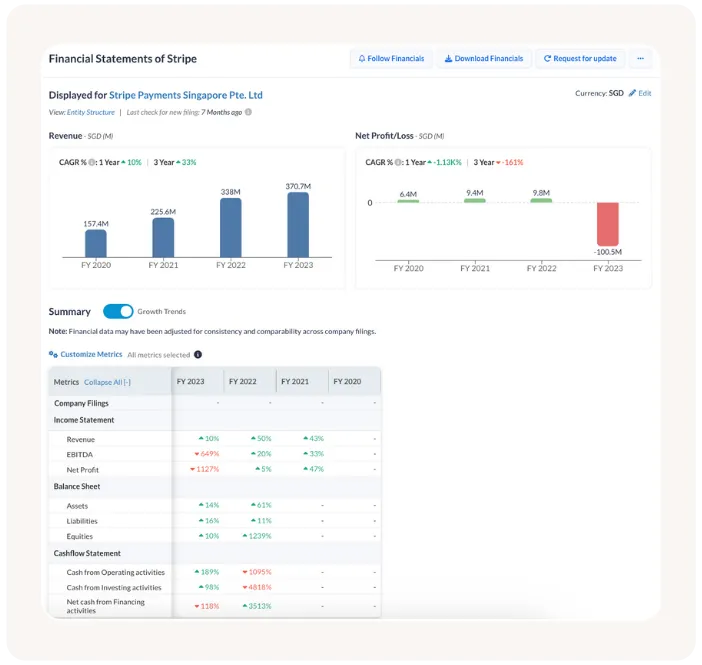702x665 pixels.
Task: Click the Follow Financials button
Action: (x=391, y=59)
